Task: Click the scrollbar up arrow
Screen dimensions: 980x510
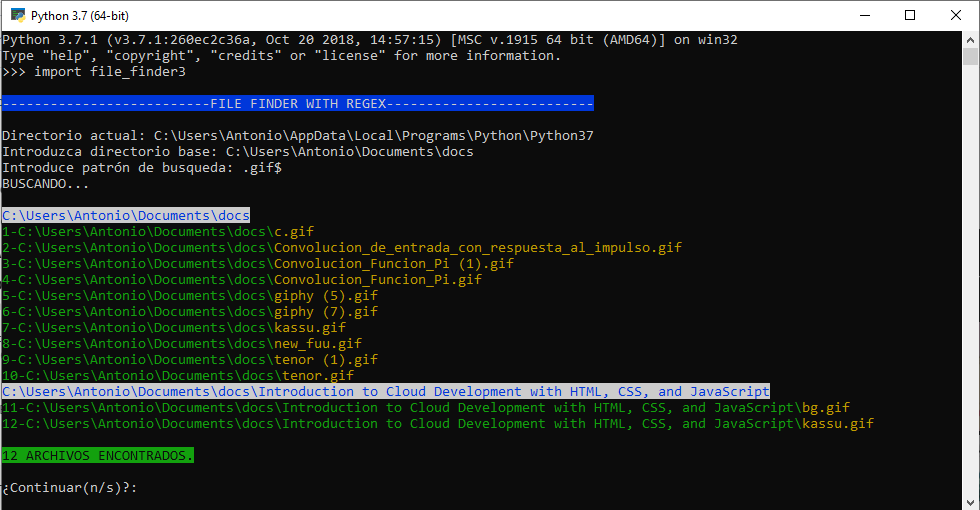Action: [x=970, y=39]
